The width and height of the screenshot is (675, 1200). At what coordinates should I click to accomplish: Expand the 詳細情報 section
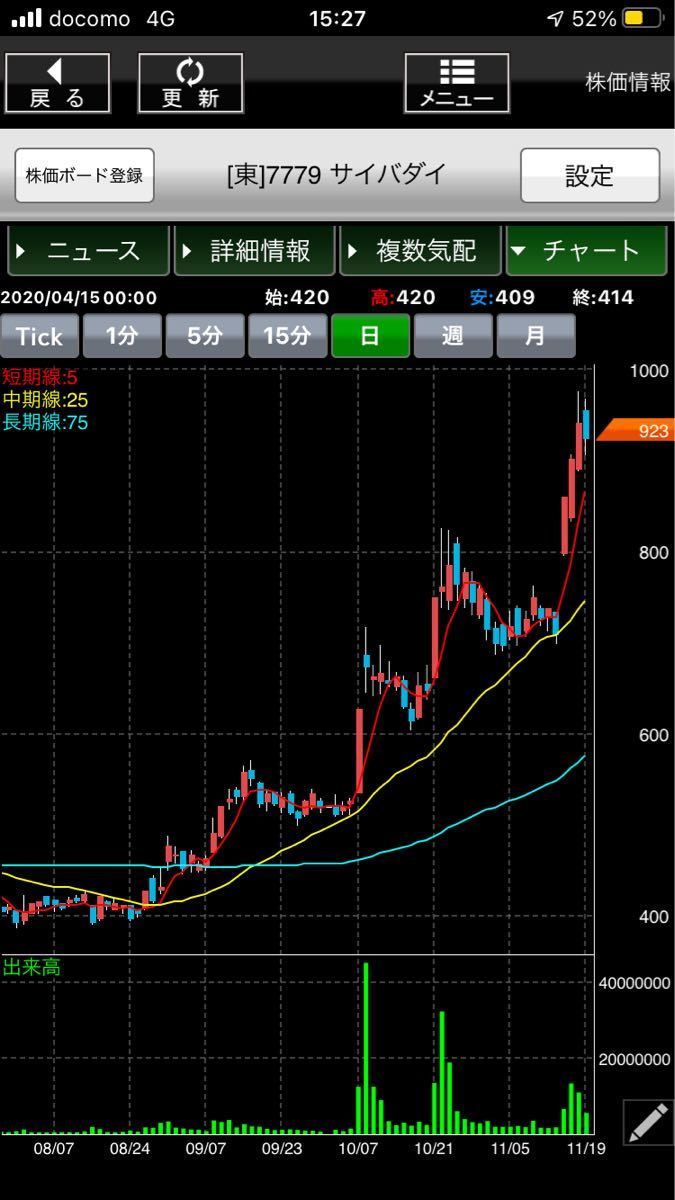tap(254, 251)
